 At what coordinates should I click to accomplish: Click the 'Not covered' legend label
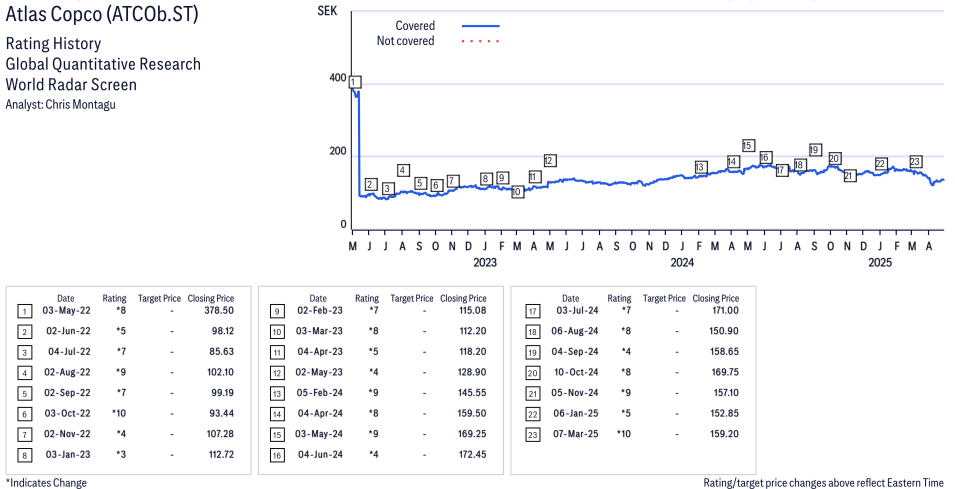[406, 41]
